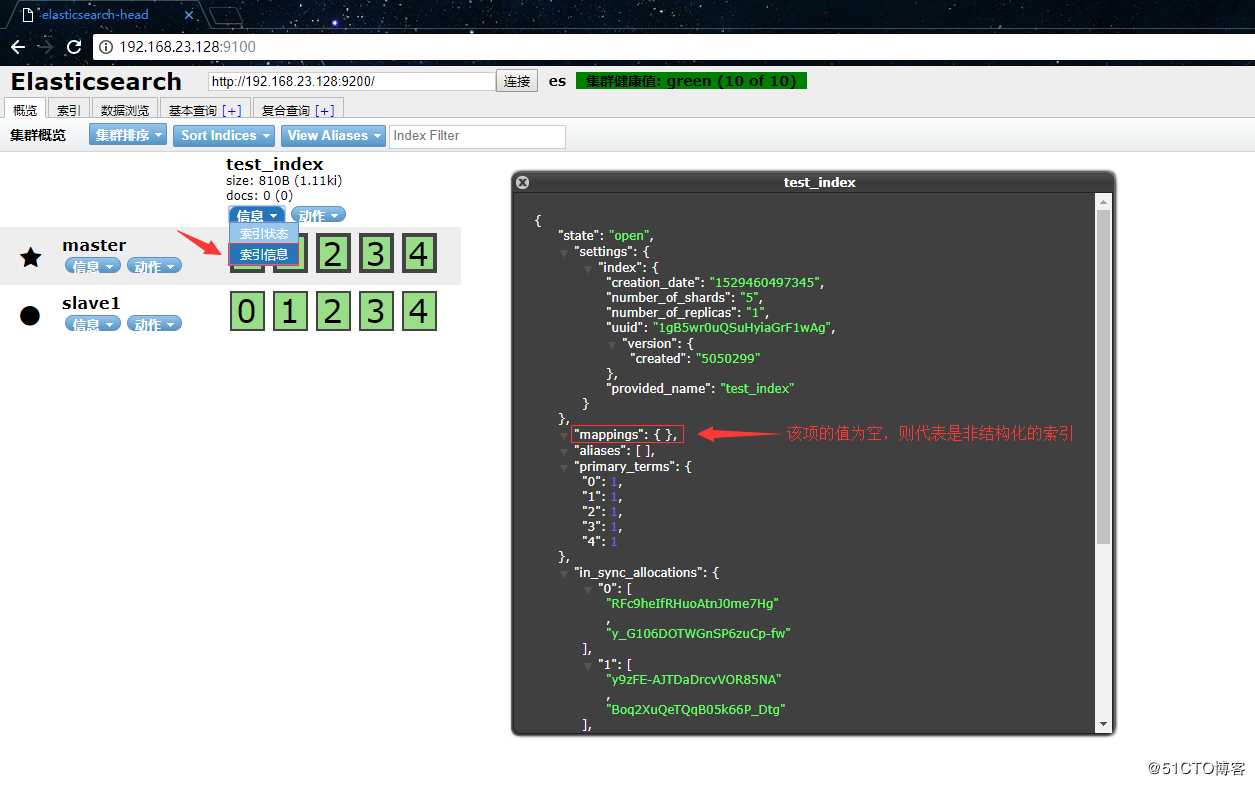Focus the Index Filter field
This screenshot has height=785, width=1255.
pyautogui.click(x=477, y=136)
